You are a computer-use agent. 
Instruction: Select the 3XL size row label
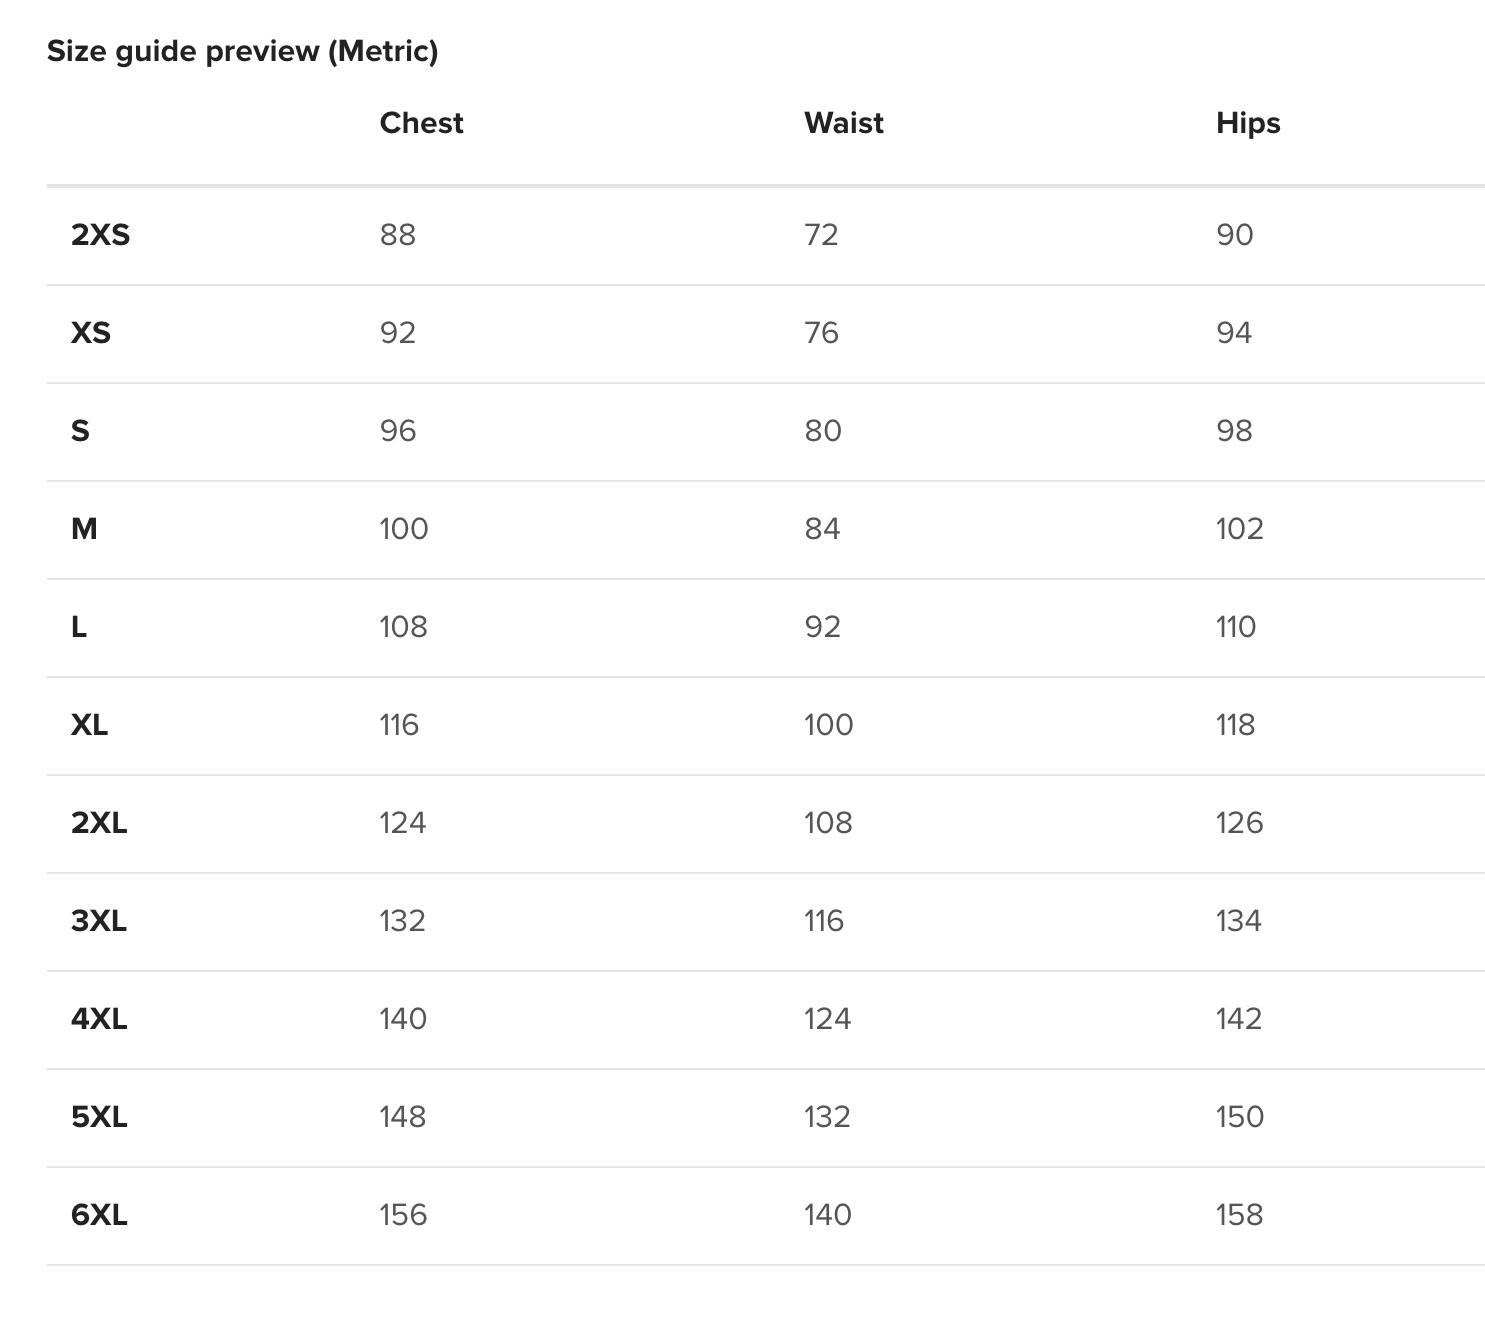point(99,921)
